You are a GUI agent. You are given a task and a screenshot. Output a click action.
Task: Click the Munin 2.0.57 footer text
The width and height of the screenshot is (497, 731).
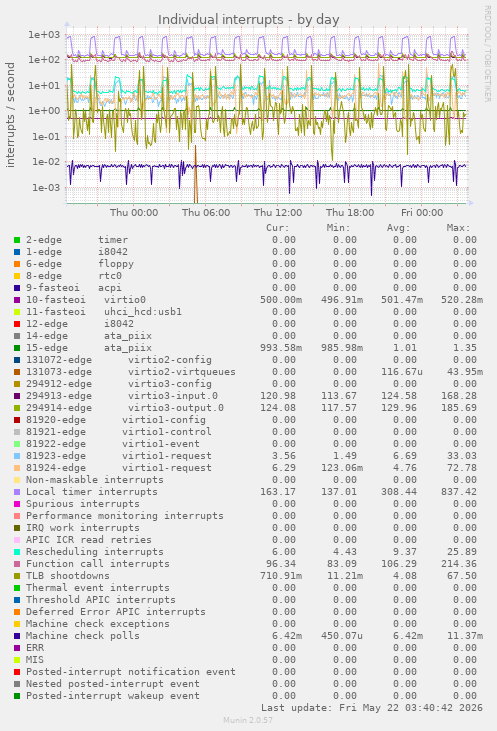coord(248,720)
